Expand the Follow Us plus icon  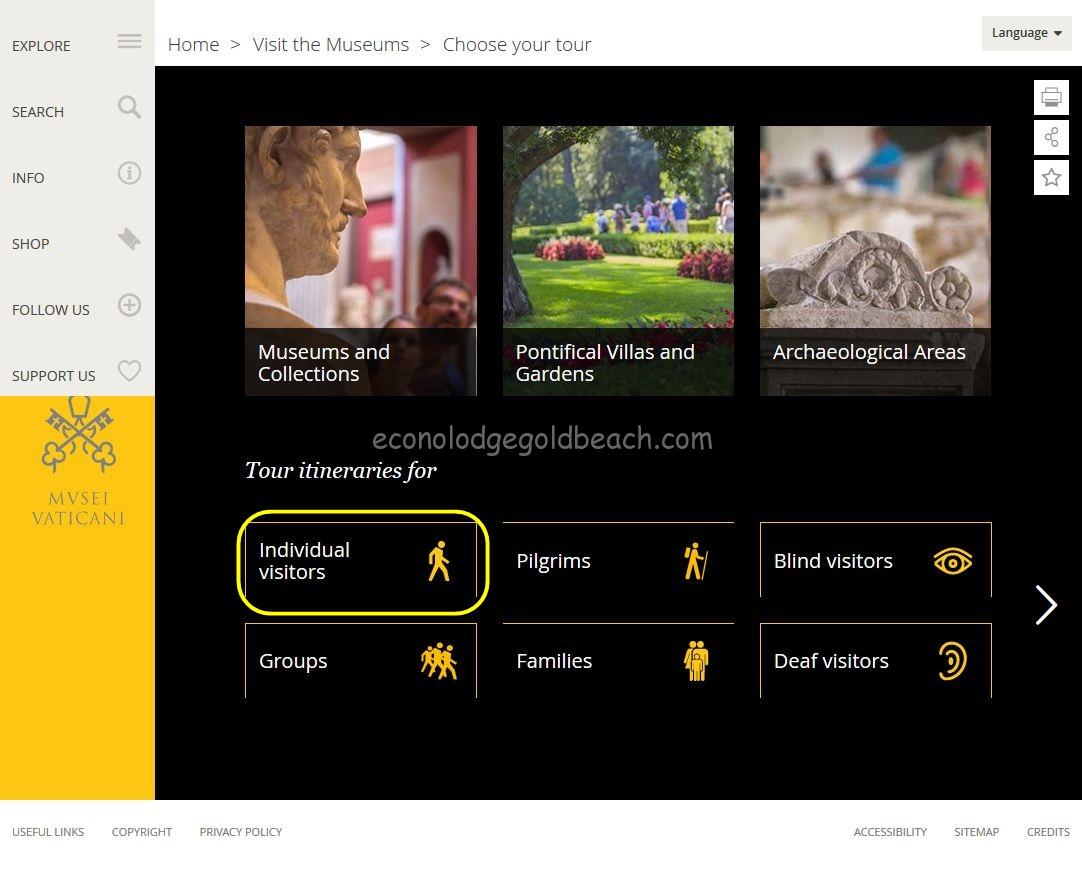(x=129, y=306)
